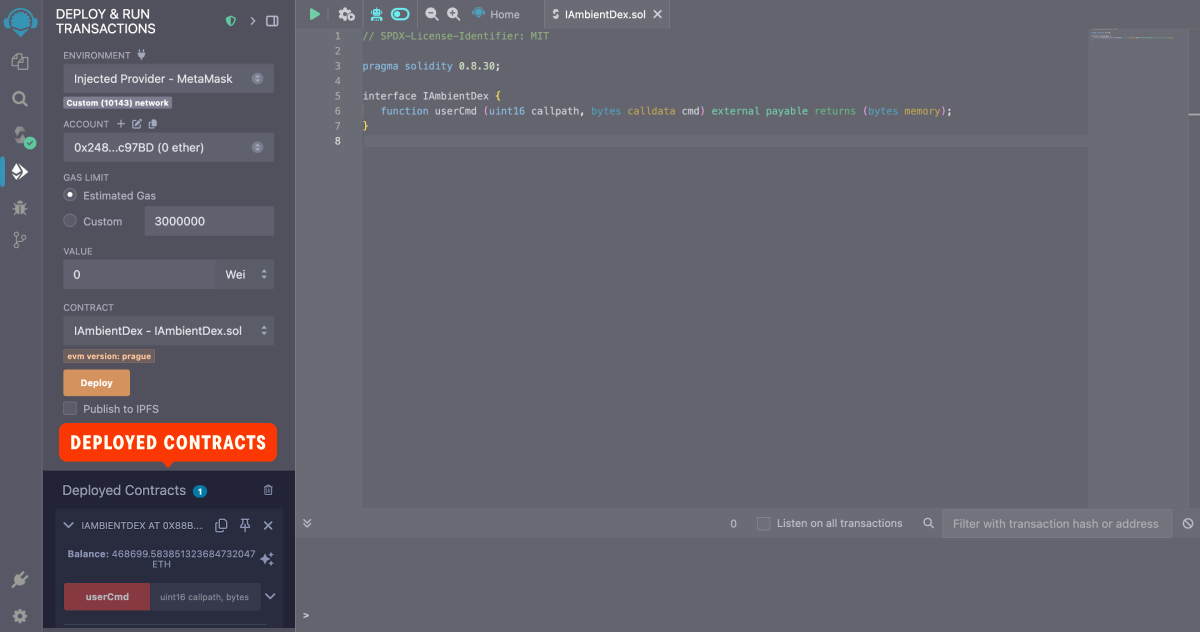Click the compile gears icon in editor toolbar
Viewport: 1200px width, 632px height.
(x=346, y=14)
